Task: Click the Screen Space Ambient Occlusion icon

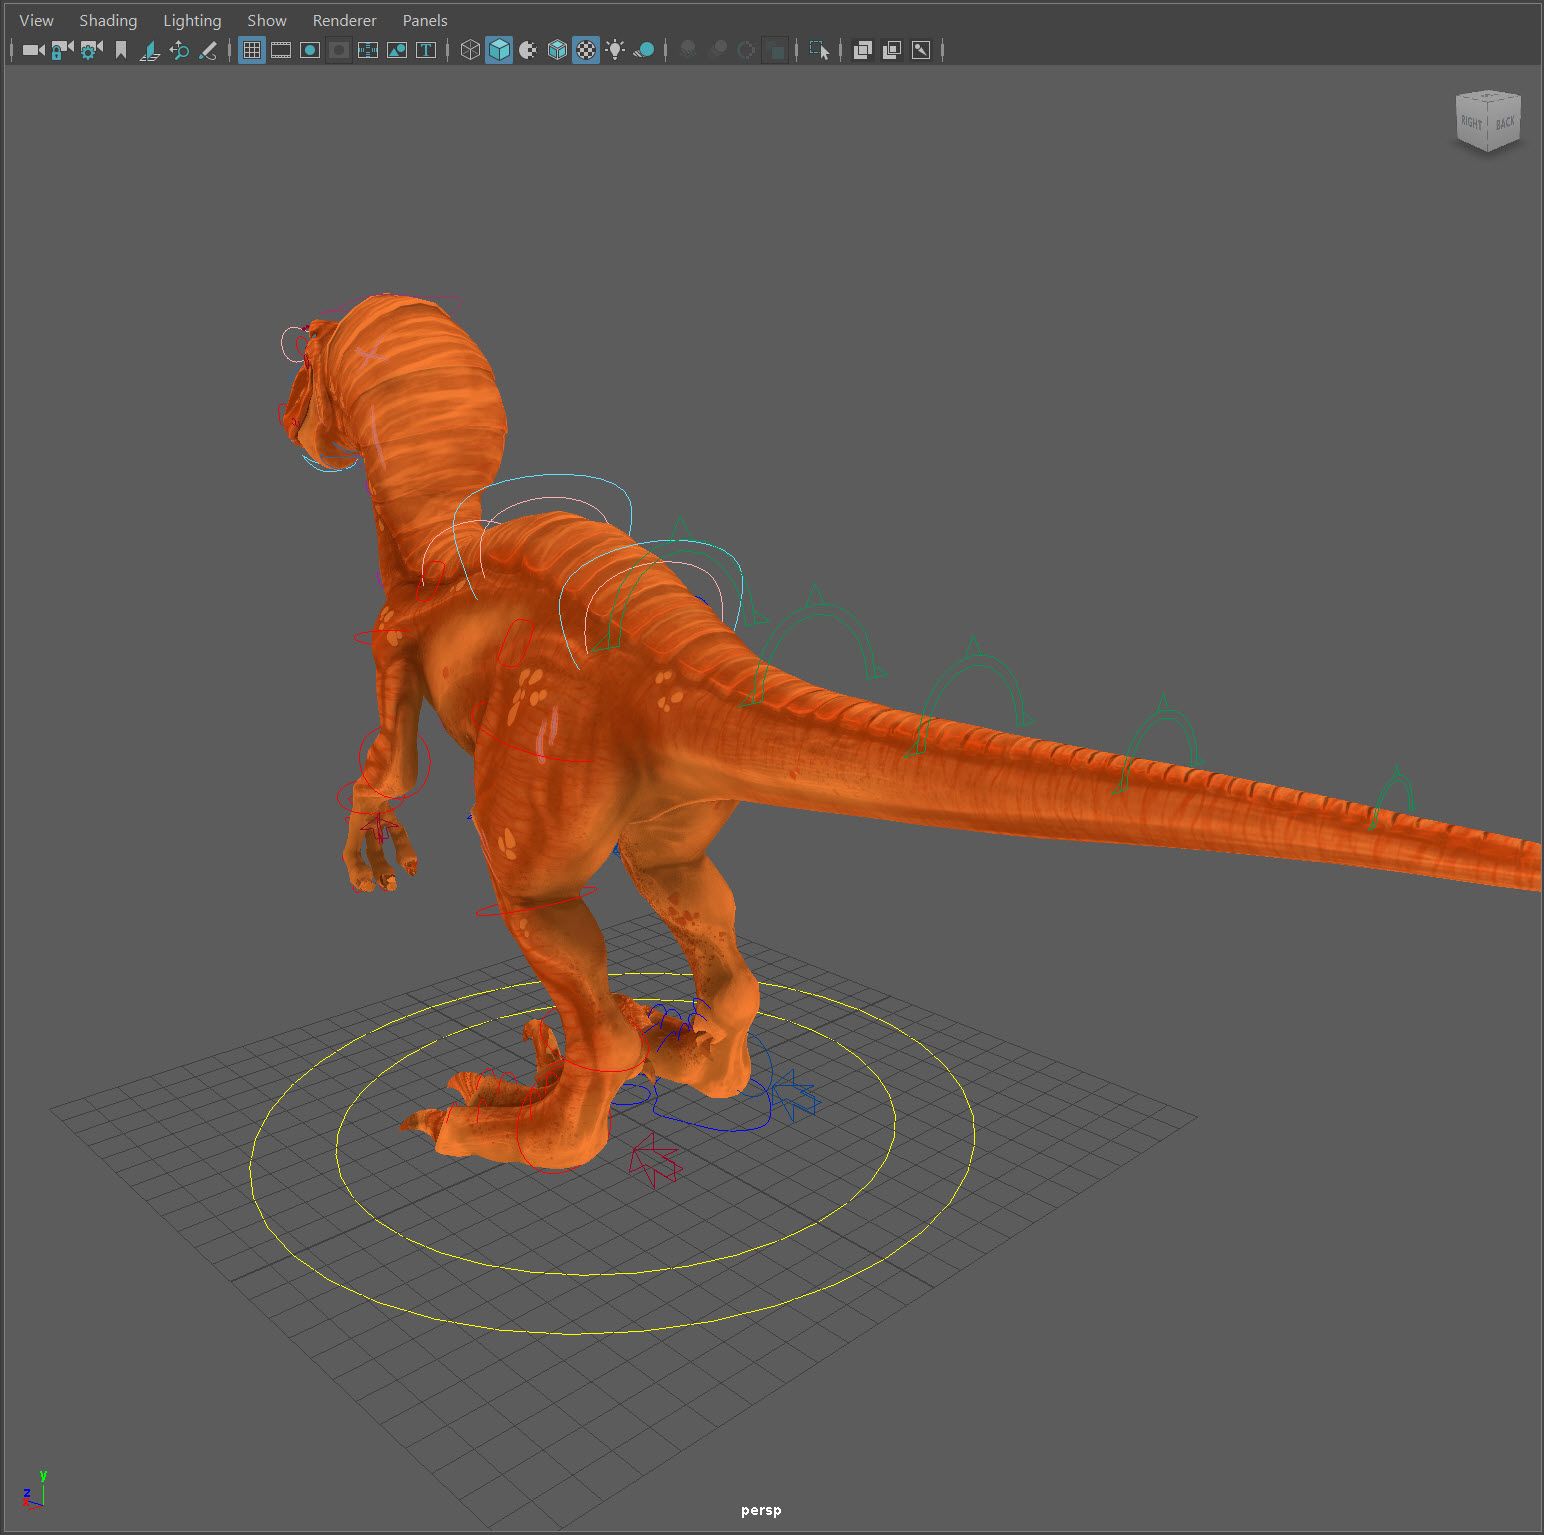Action: pyautogui.click(x=688, y=50)
